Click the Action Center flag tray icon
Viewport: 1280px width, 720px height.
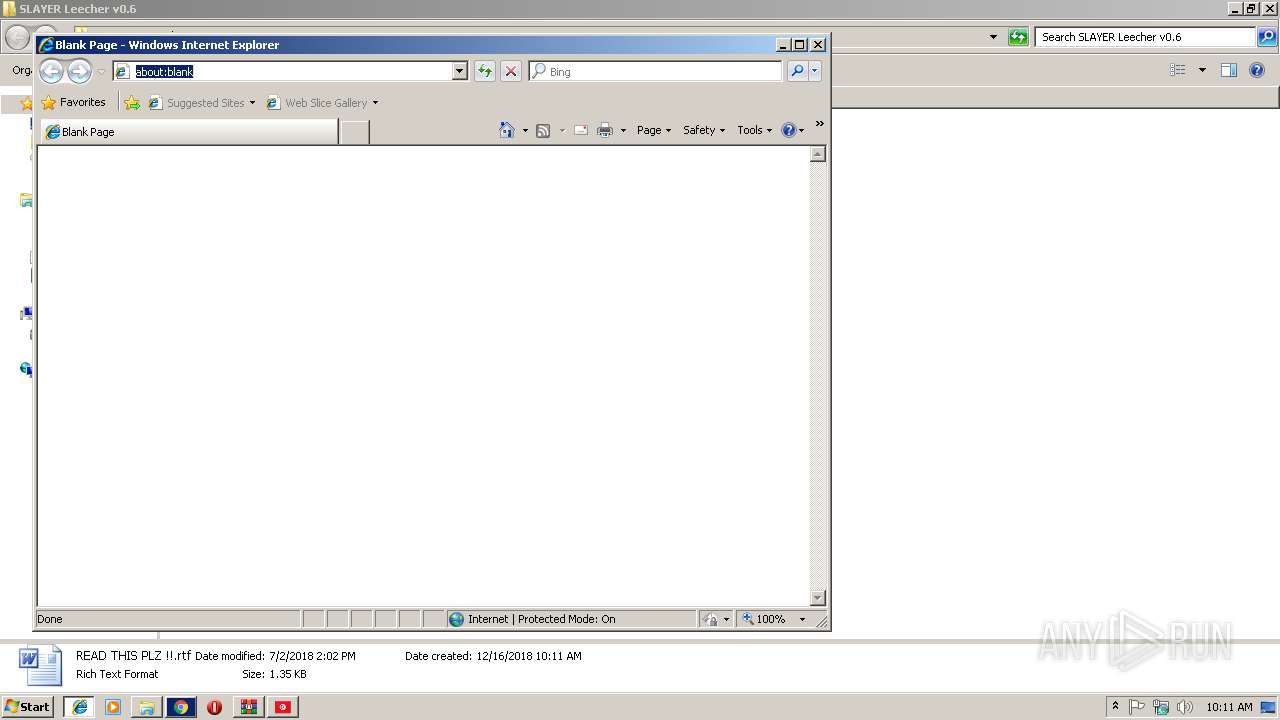(1138, 707)
